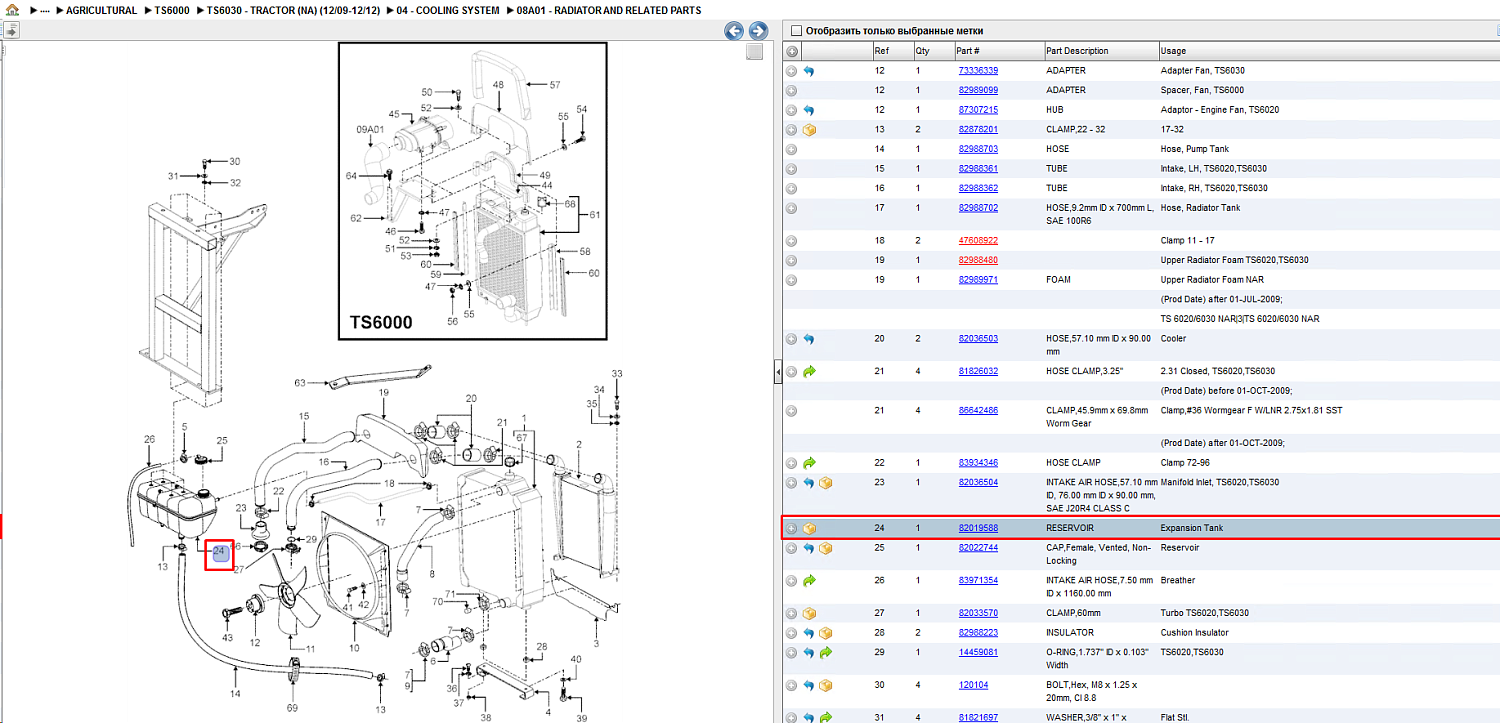Sort by the Part # column header

998,51
